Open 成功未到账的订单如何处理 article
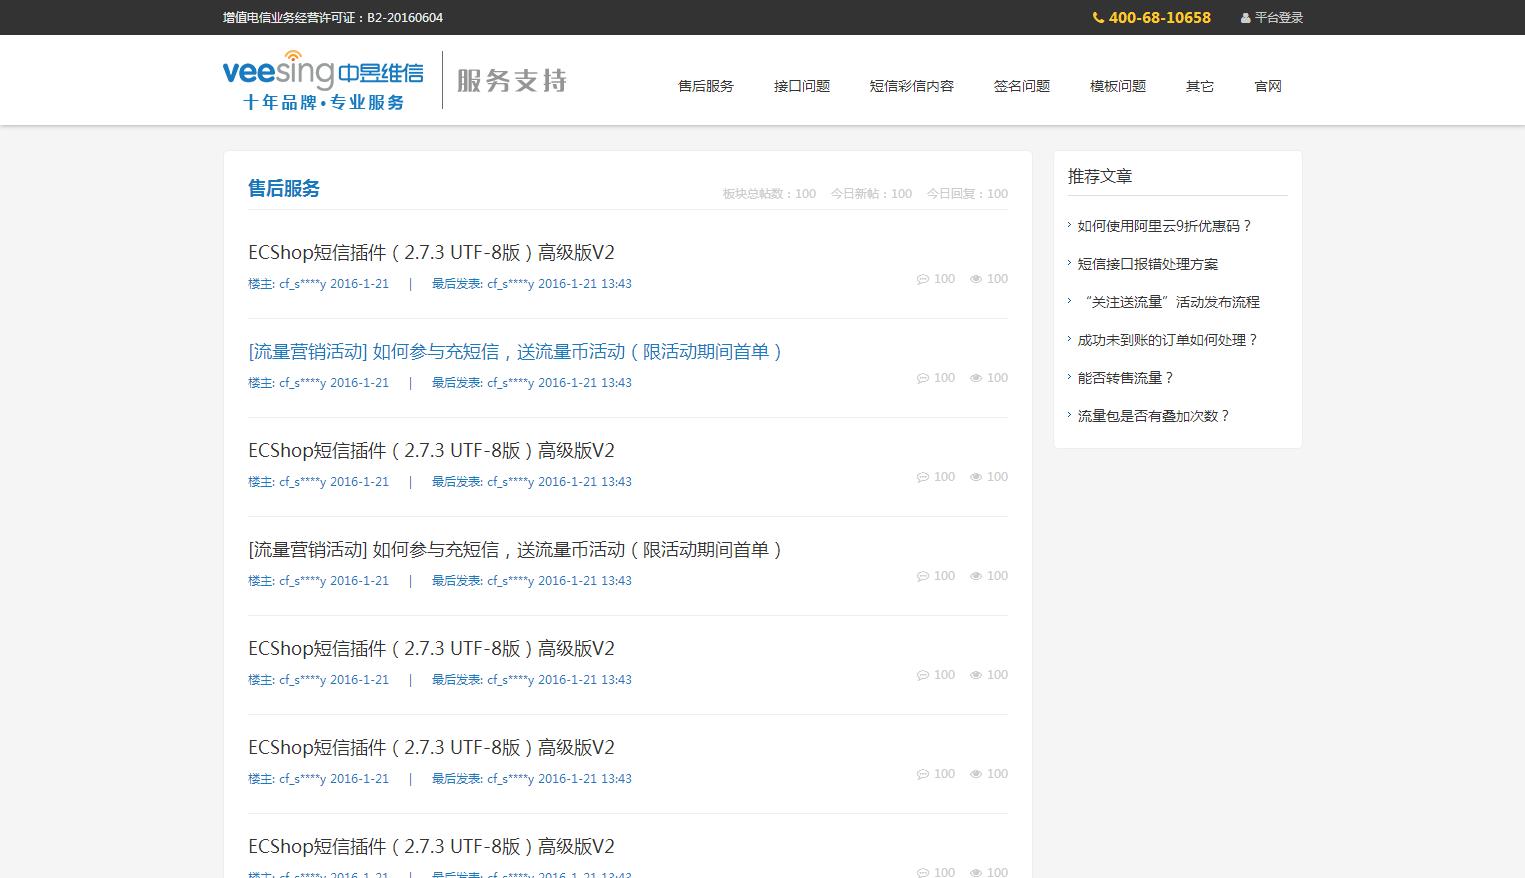 (x=1167, y=340)
